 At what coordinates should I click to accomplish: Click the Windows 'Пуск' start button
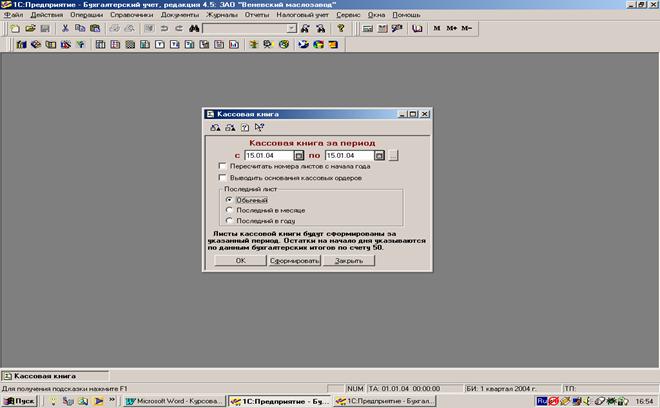point(20,400)
